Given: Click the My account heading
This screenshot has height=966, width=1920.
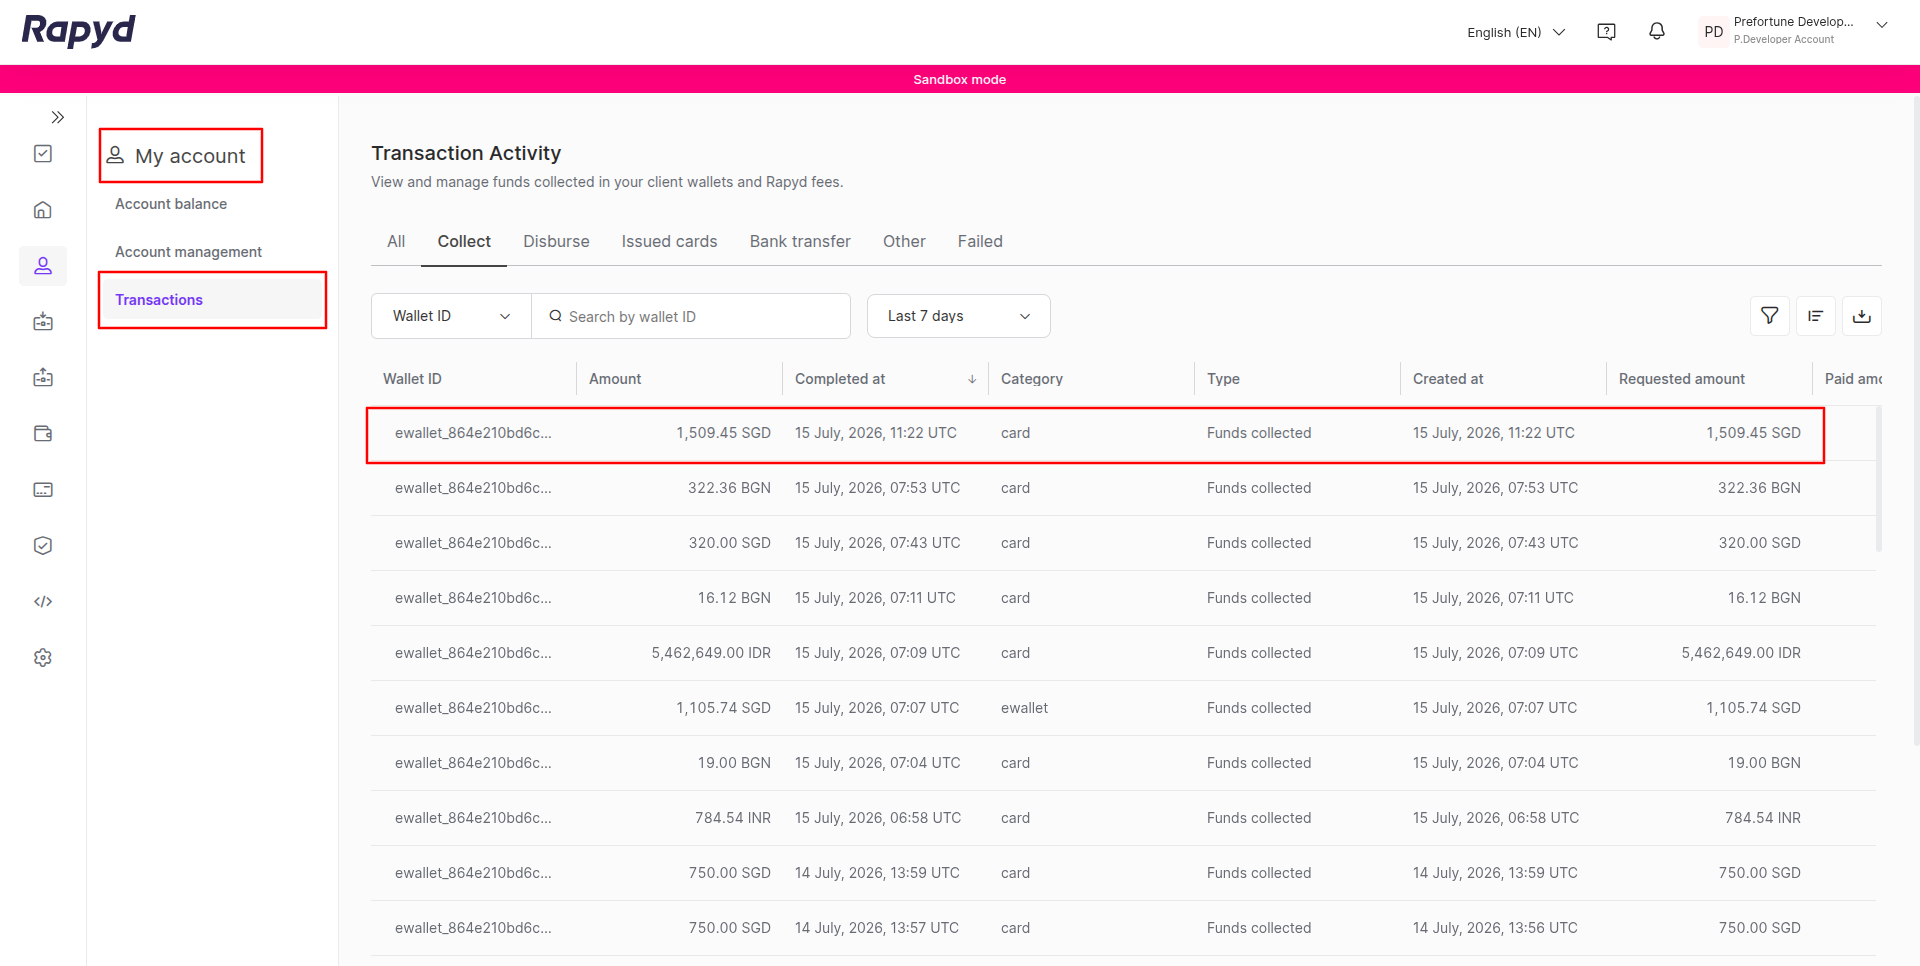Looking at the screenshot, I should coord(190,156).
